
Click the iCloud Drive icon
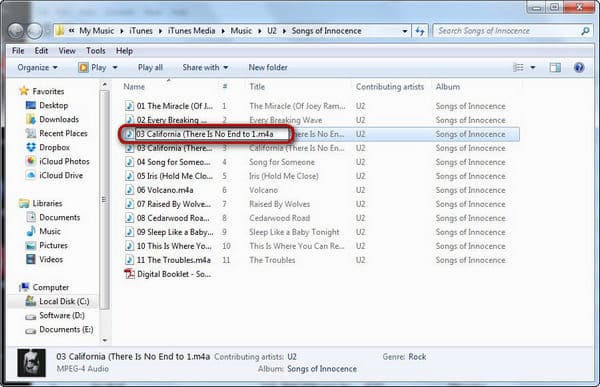[31, 175]
